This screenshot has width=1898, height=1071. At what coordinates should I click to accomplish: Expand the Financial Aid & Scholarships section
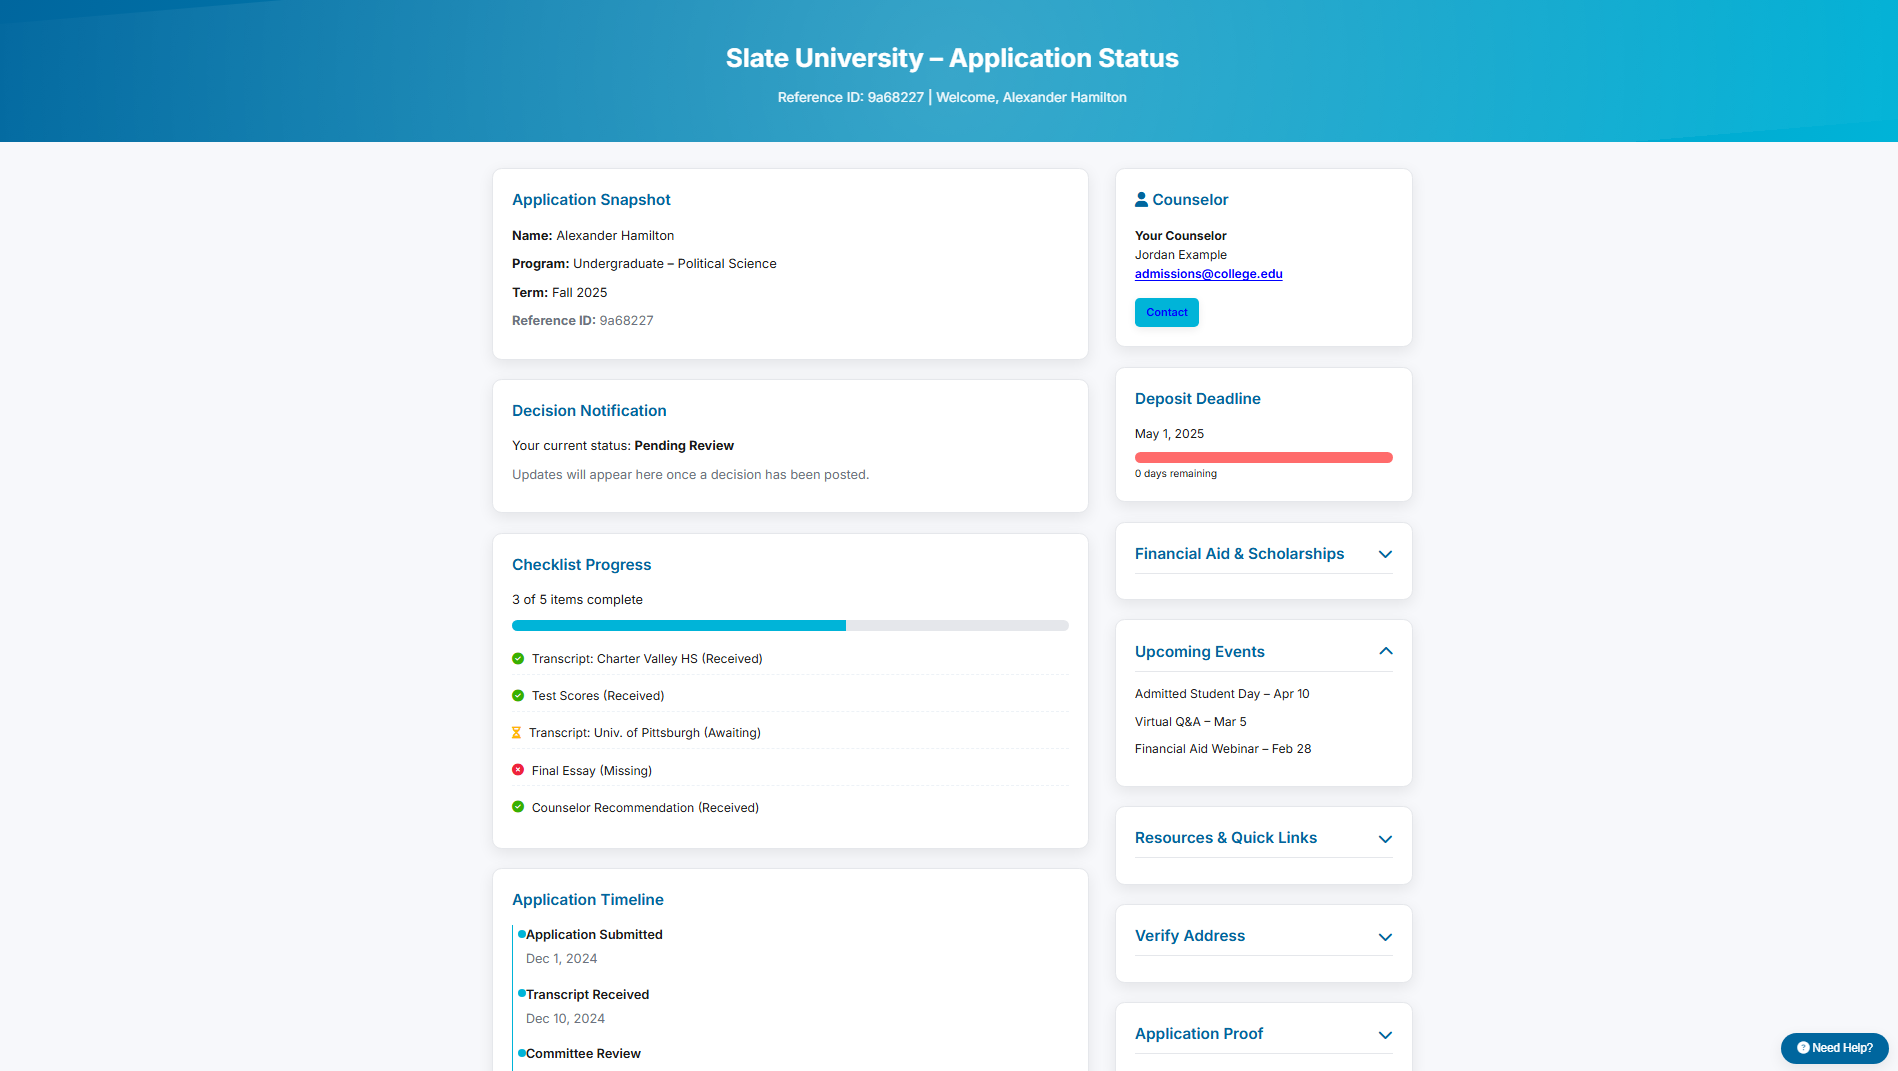(1384, 554)
